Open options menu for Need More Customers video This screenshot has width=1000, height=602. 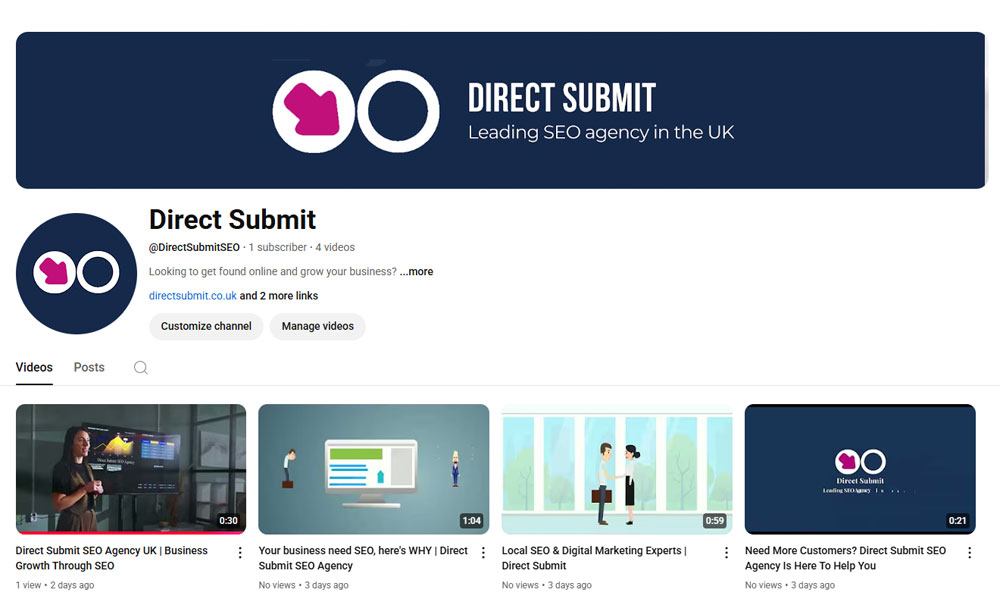coord(969,553)
